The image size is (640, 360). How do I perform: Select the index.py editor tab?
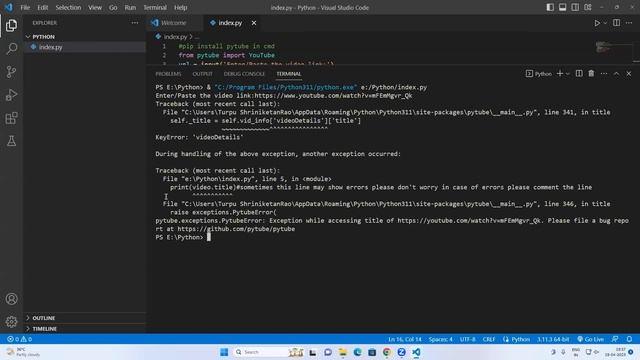click(230, 23)
